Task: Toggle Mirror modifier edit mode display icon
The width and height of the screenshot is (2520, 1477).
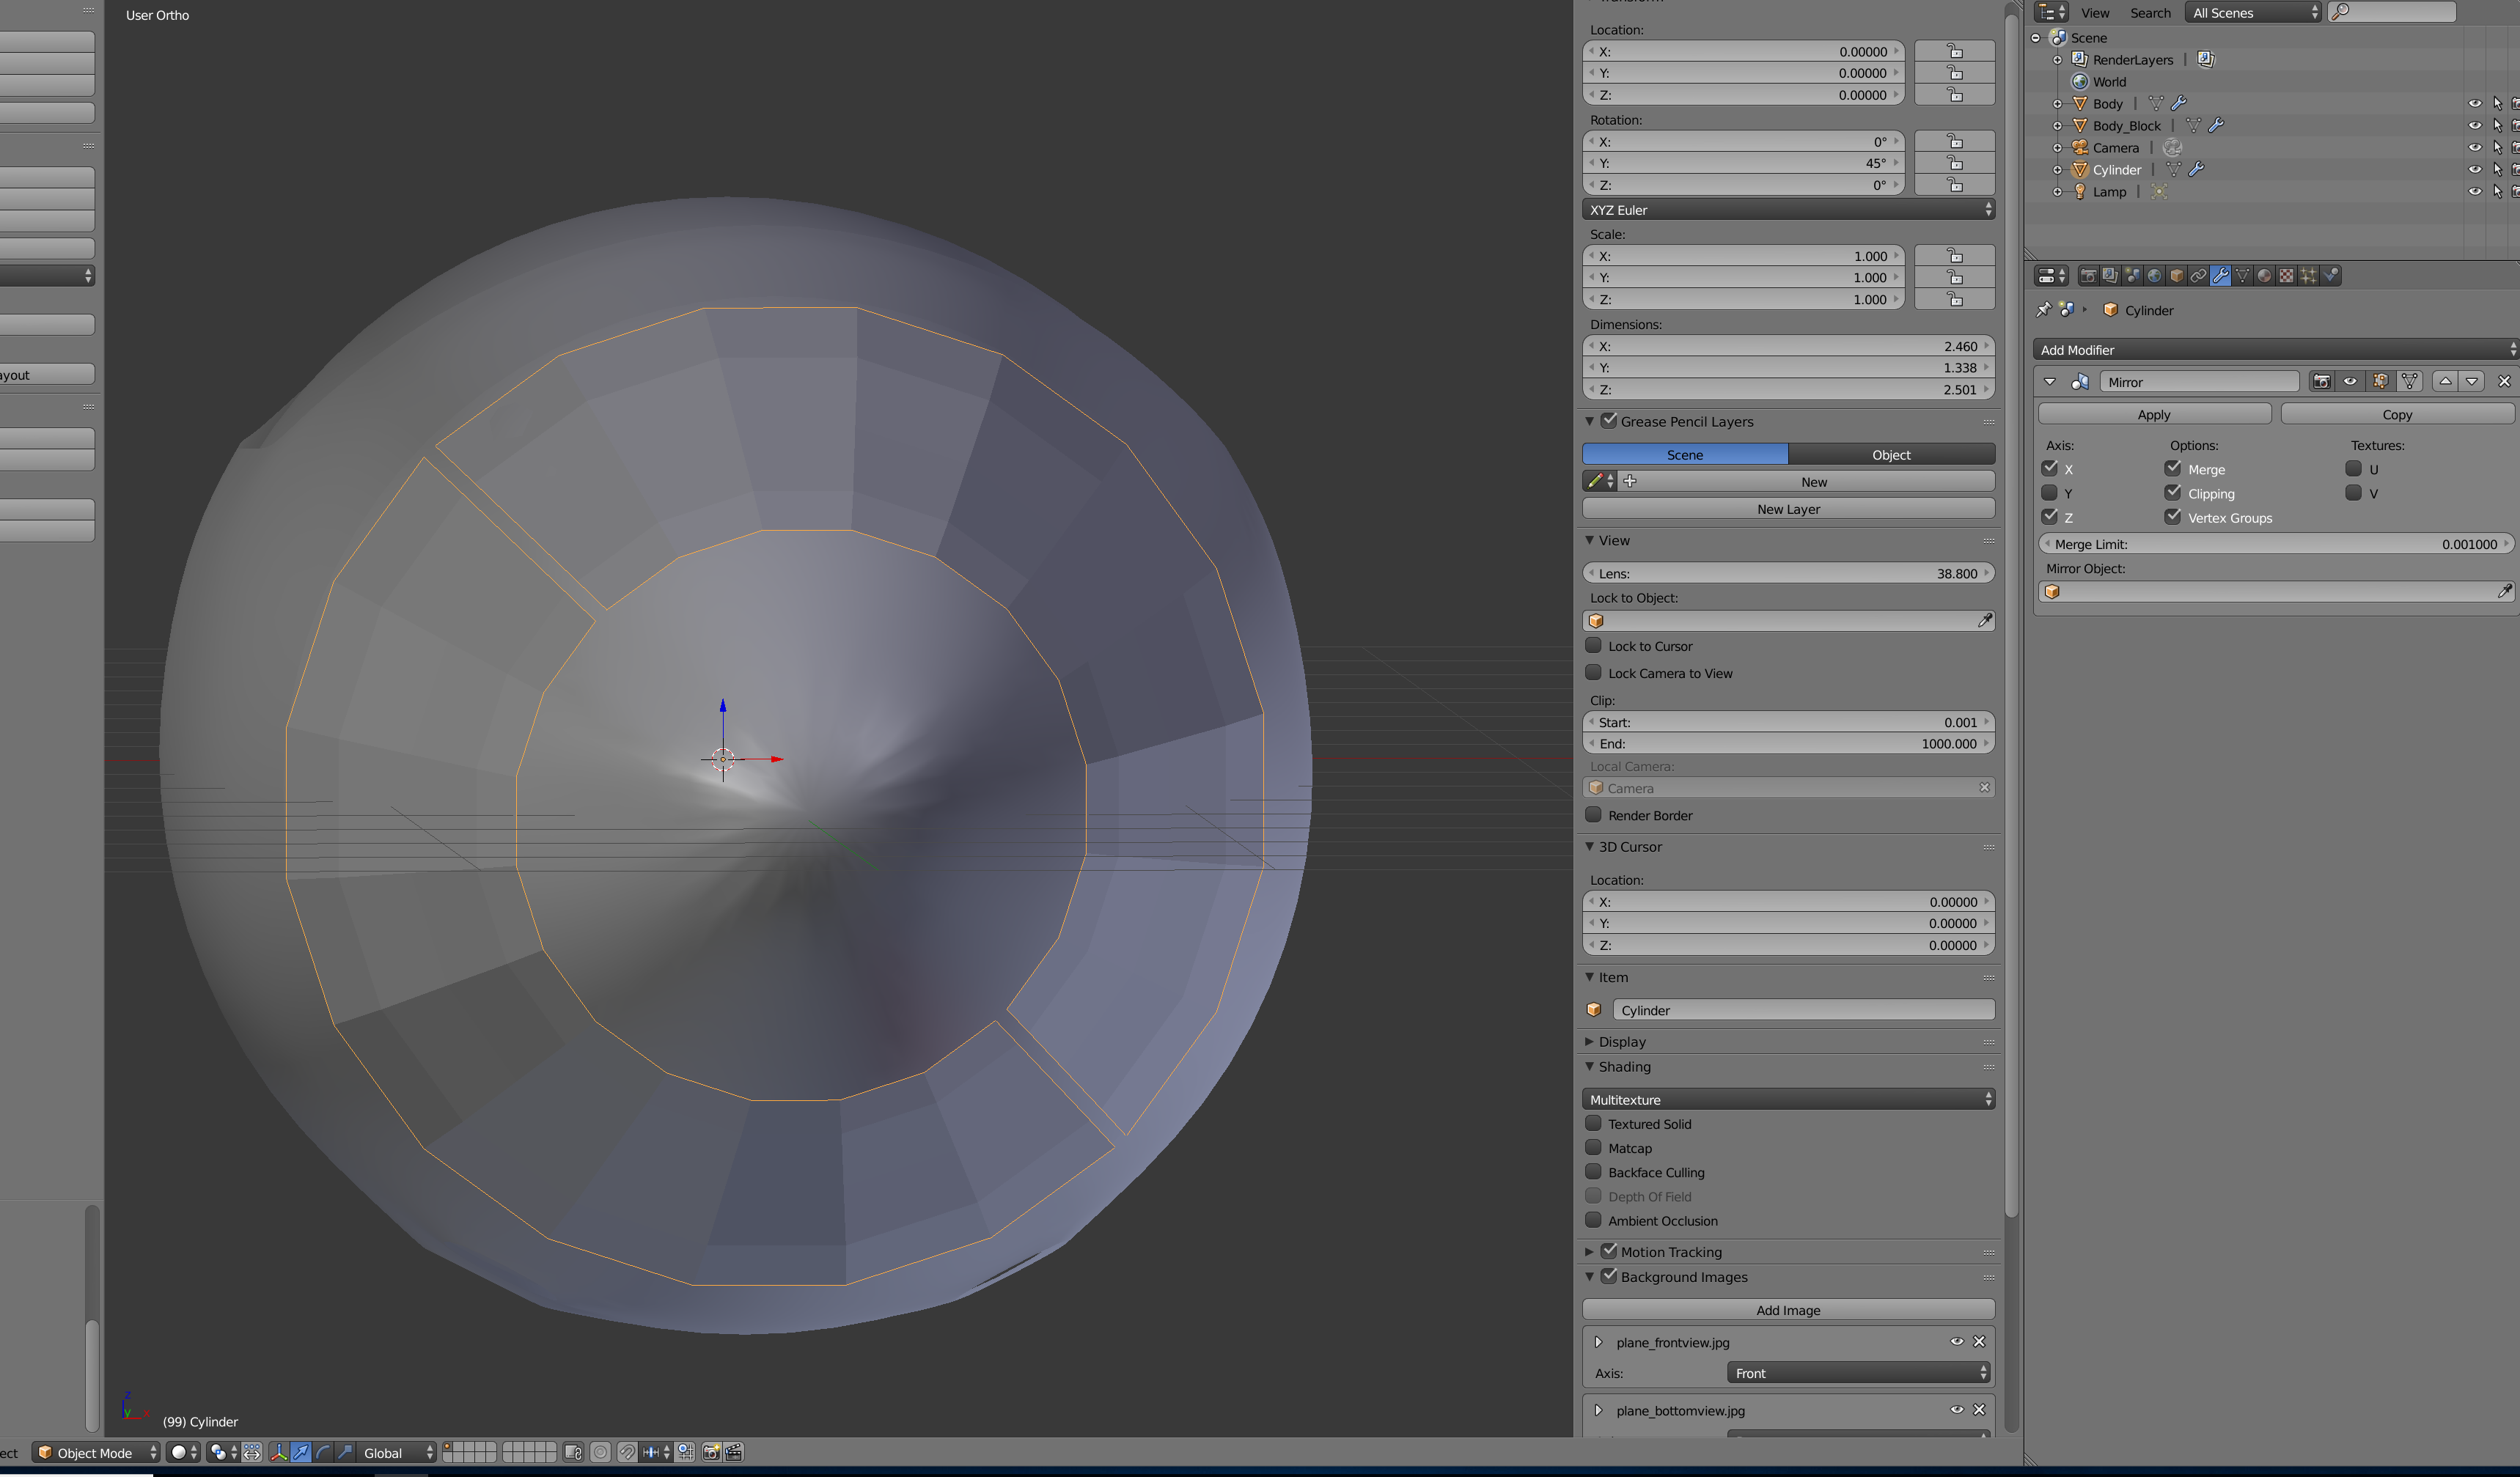Action: tap(2380, 382)
